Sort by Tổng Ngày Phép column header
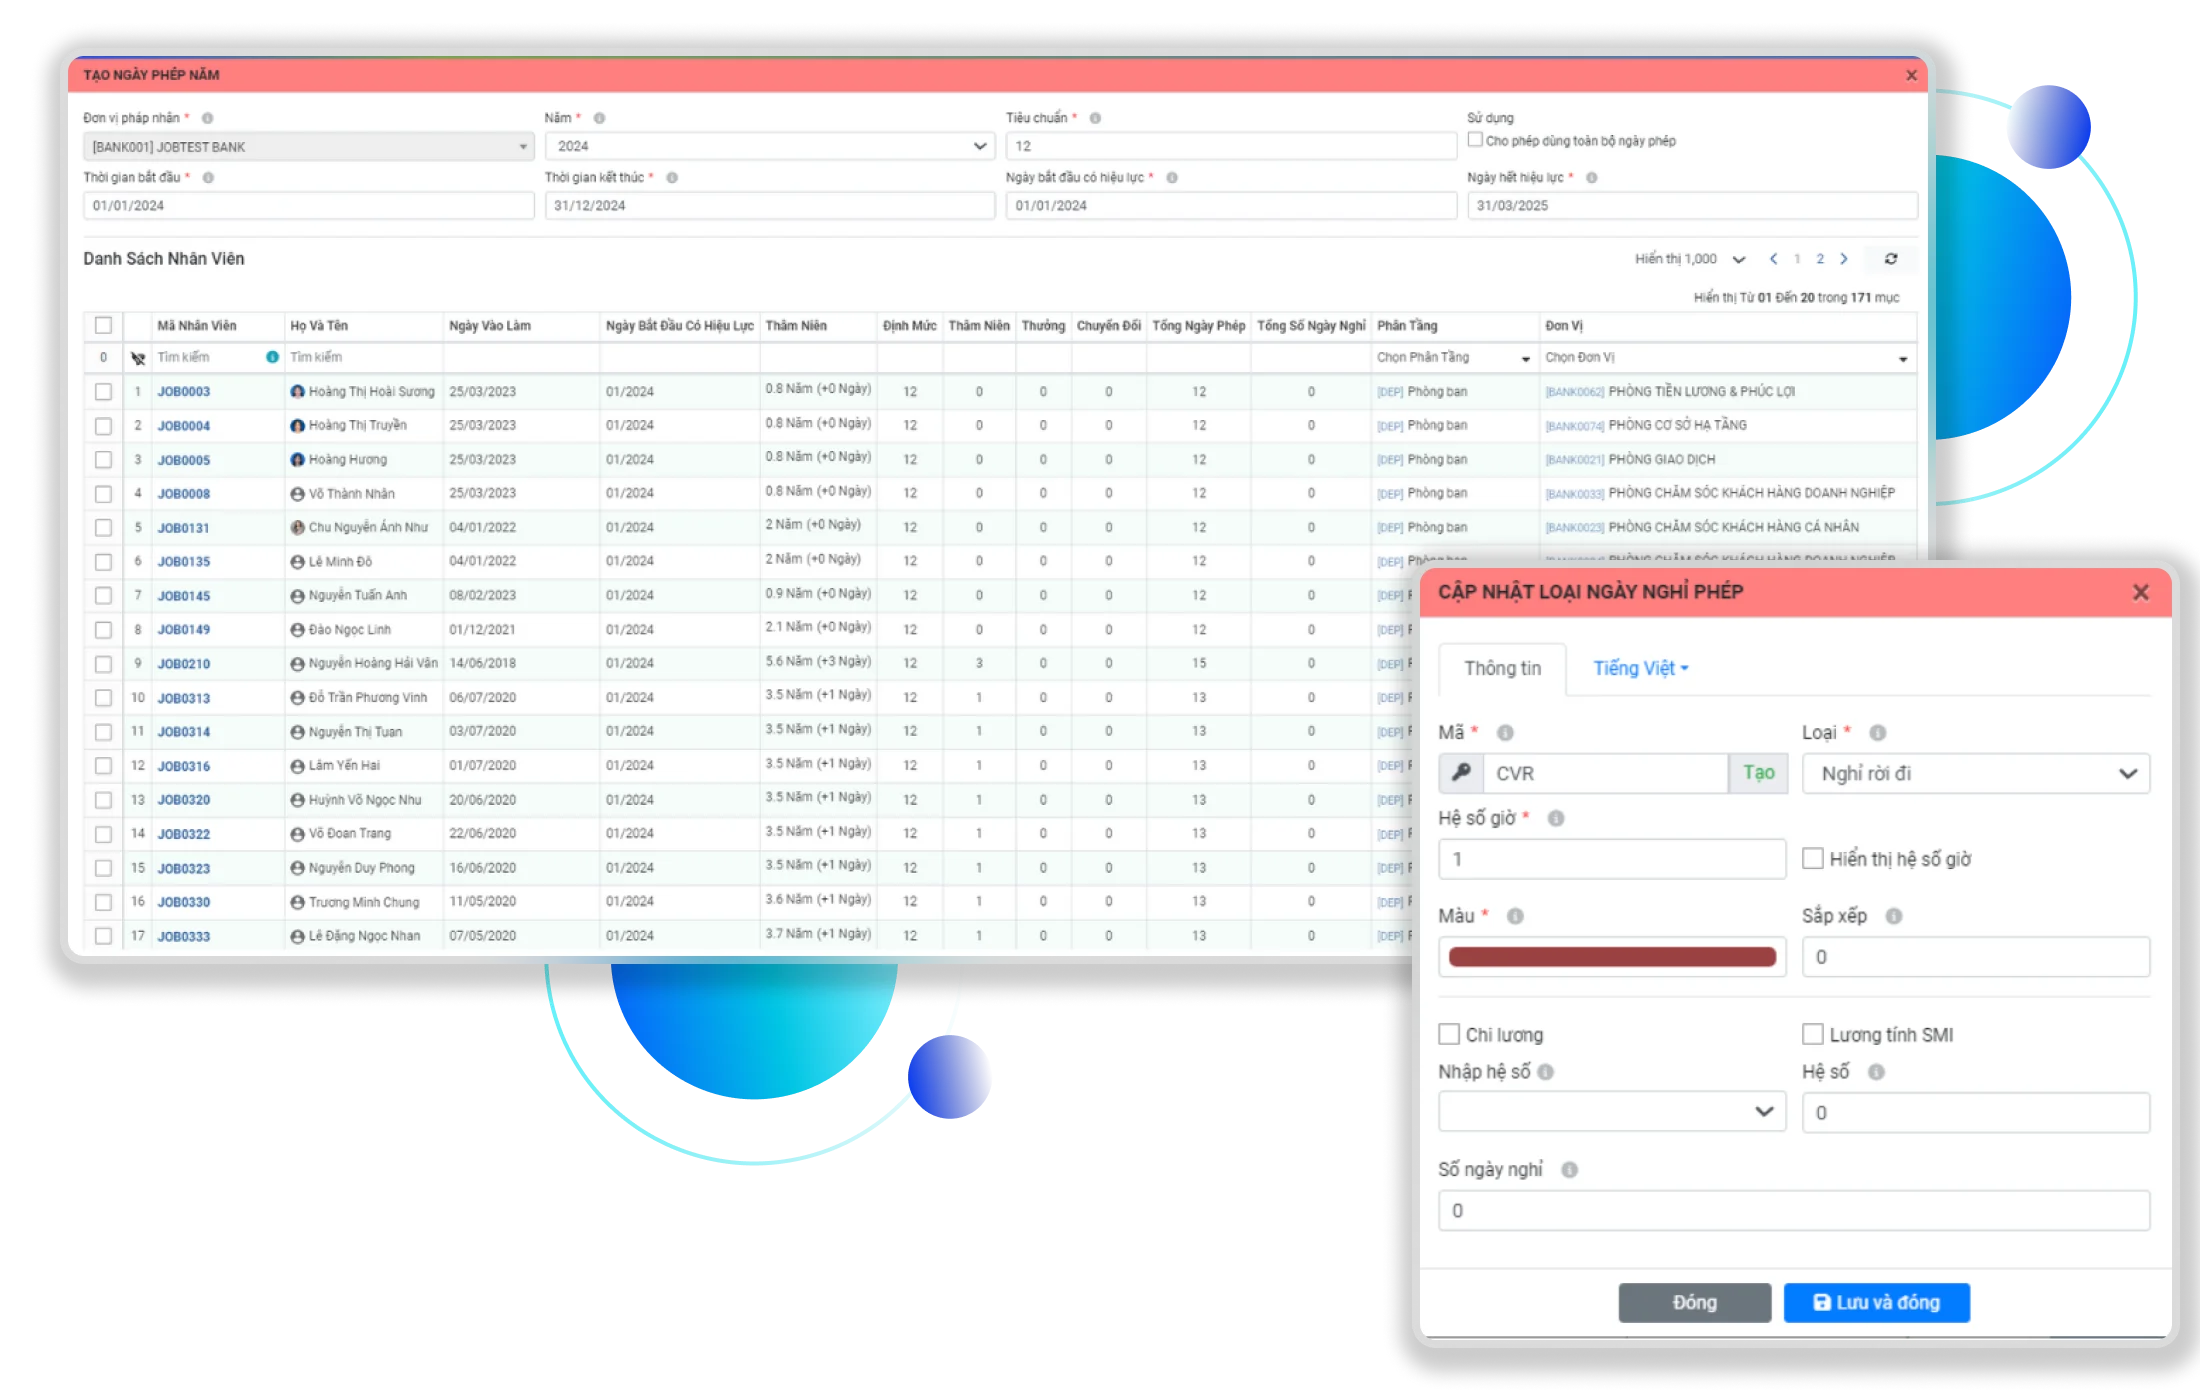Image resolution: width=2200 pixels, height=1400 pixels. coord(1198,326)
